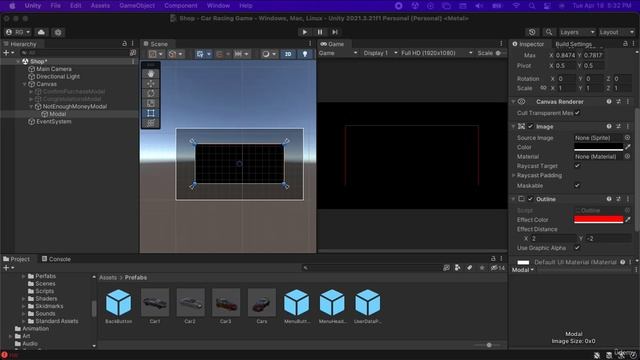Click the red Effect Color swatch

click(598, 220)
